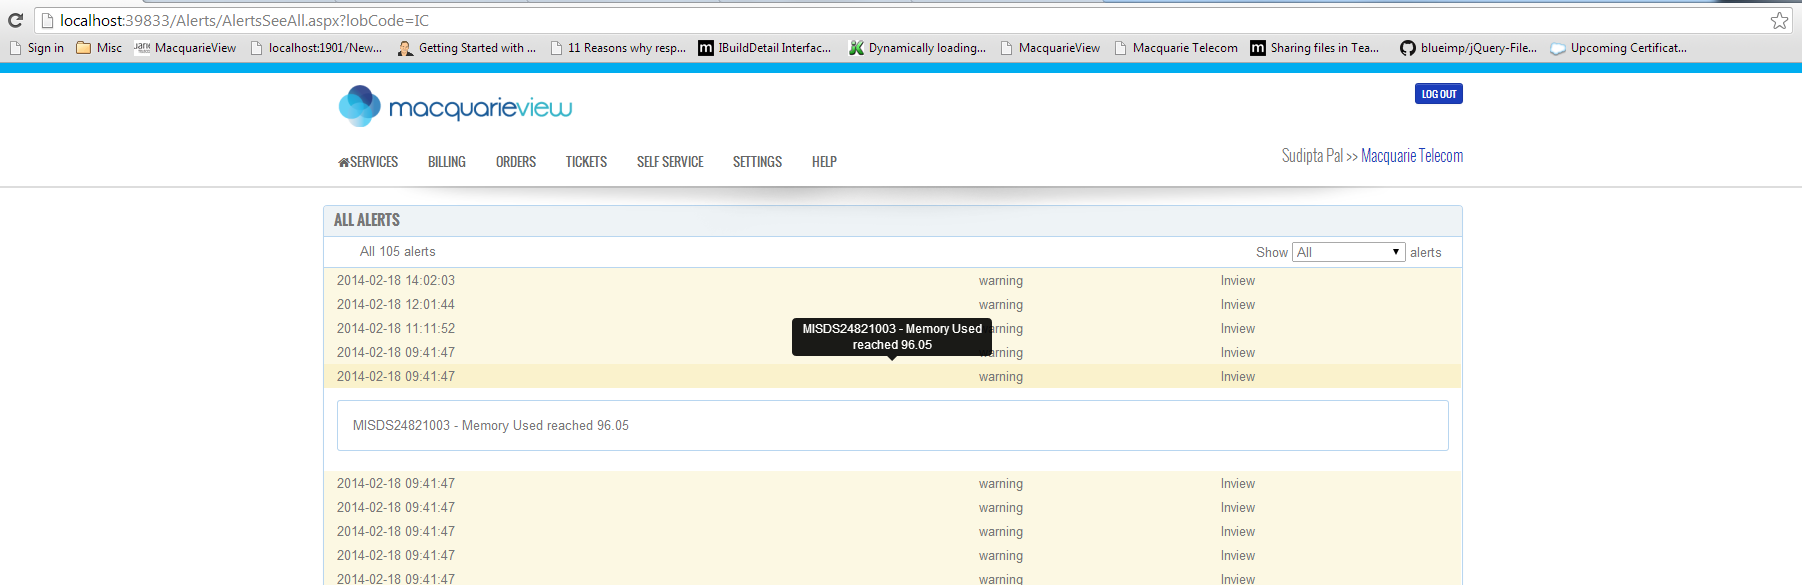
Task: Expand the 2014-02-18 14:02:03 alert row
Action: coord(396,281)
